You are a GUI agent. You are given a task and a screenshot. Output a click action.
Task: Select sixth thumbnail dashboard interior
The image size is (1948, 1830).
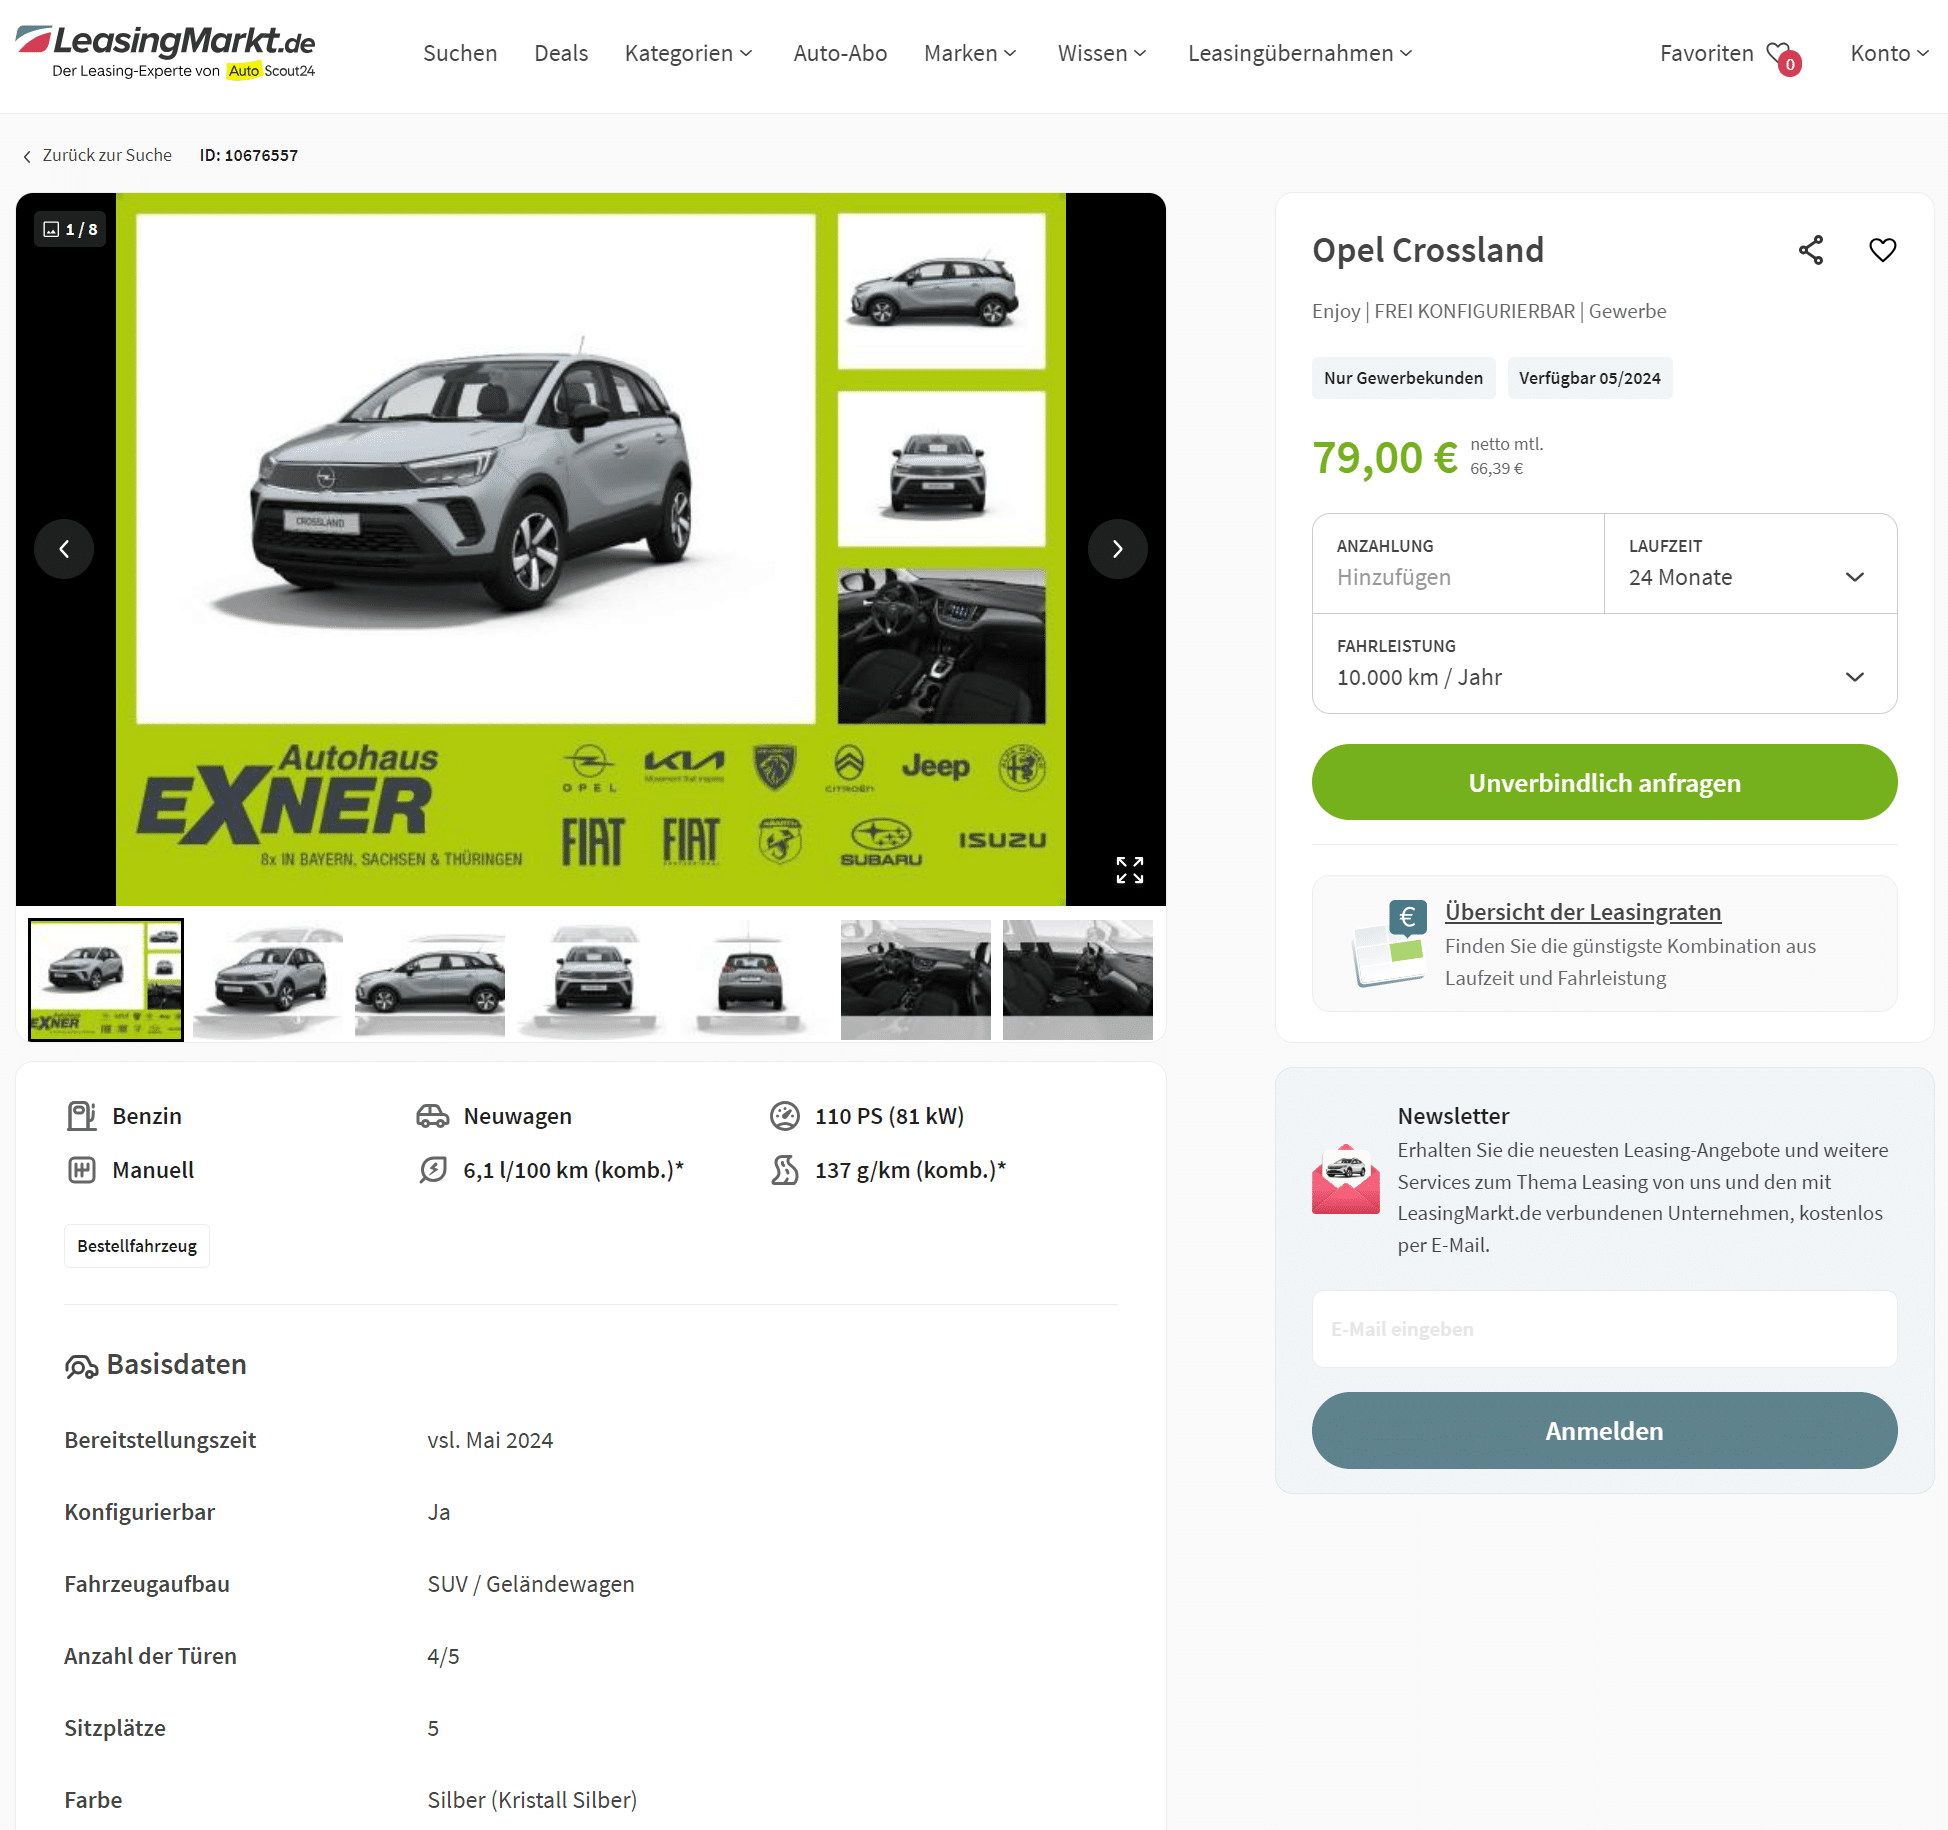click(916, 980)
